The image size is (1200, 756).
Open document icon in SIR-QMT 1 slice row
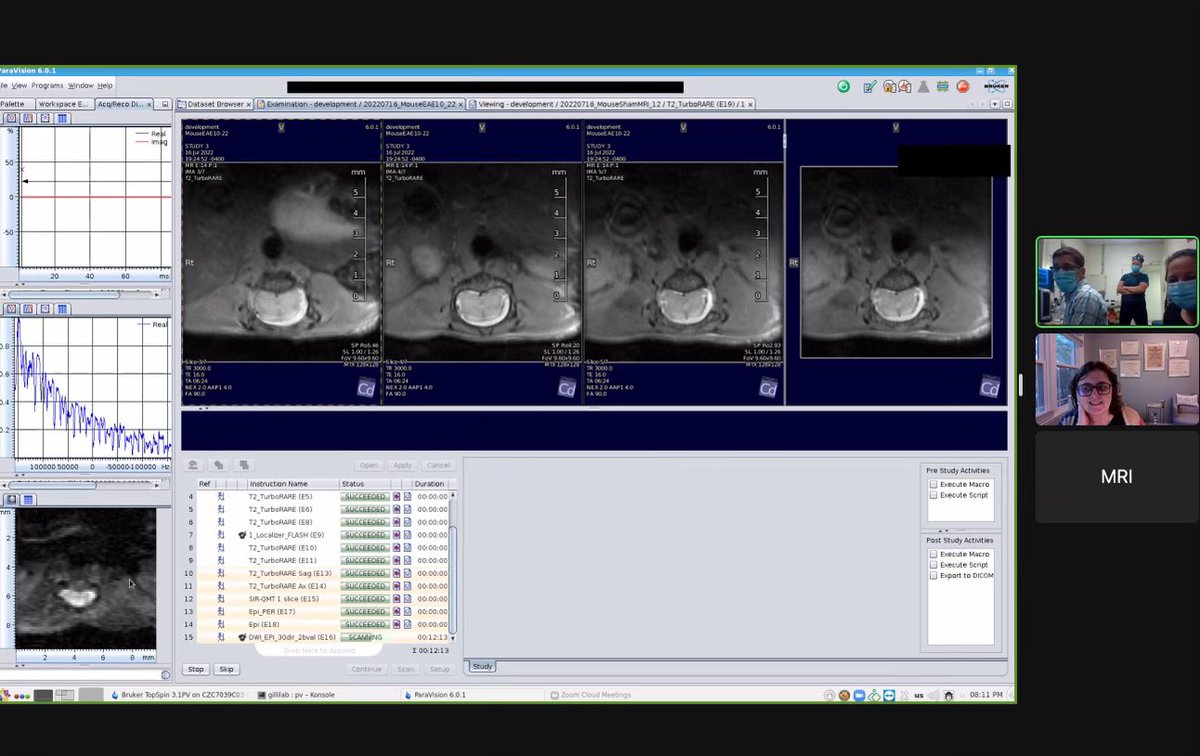coord(408,599)
